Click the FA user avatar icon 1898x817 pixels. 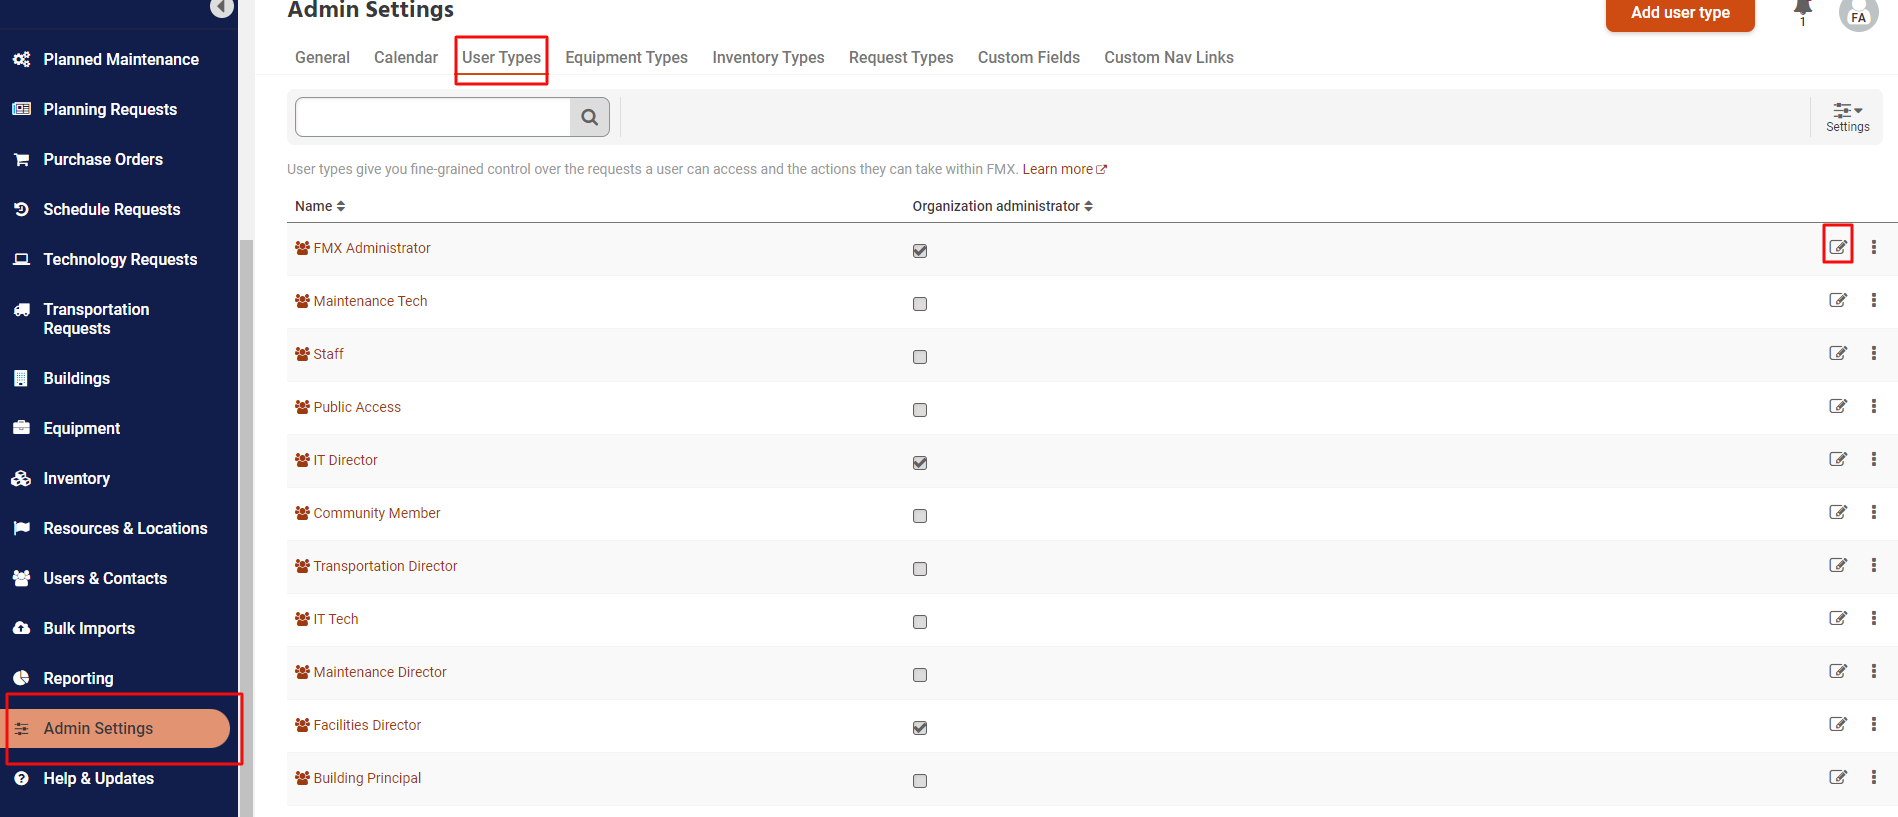click(x=1858, y=15)
